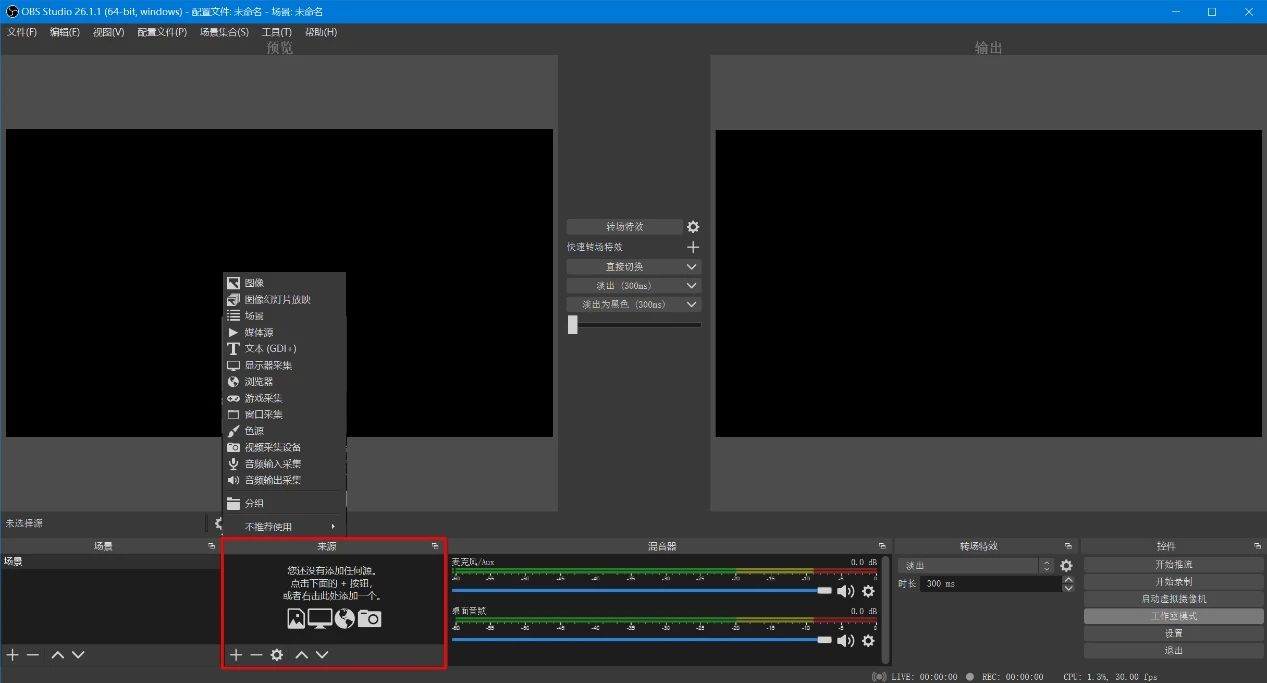Move scene up in the 场景 panel
1267x683 pixels.
(57, 655)
